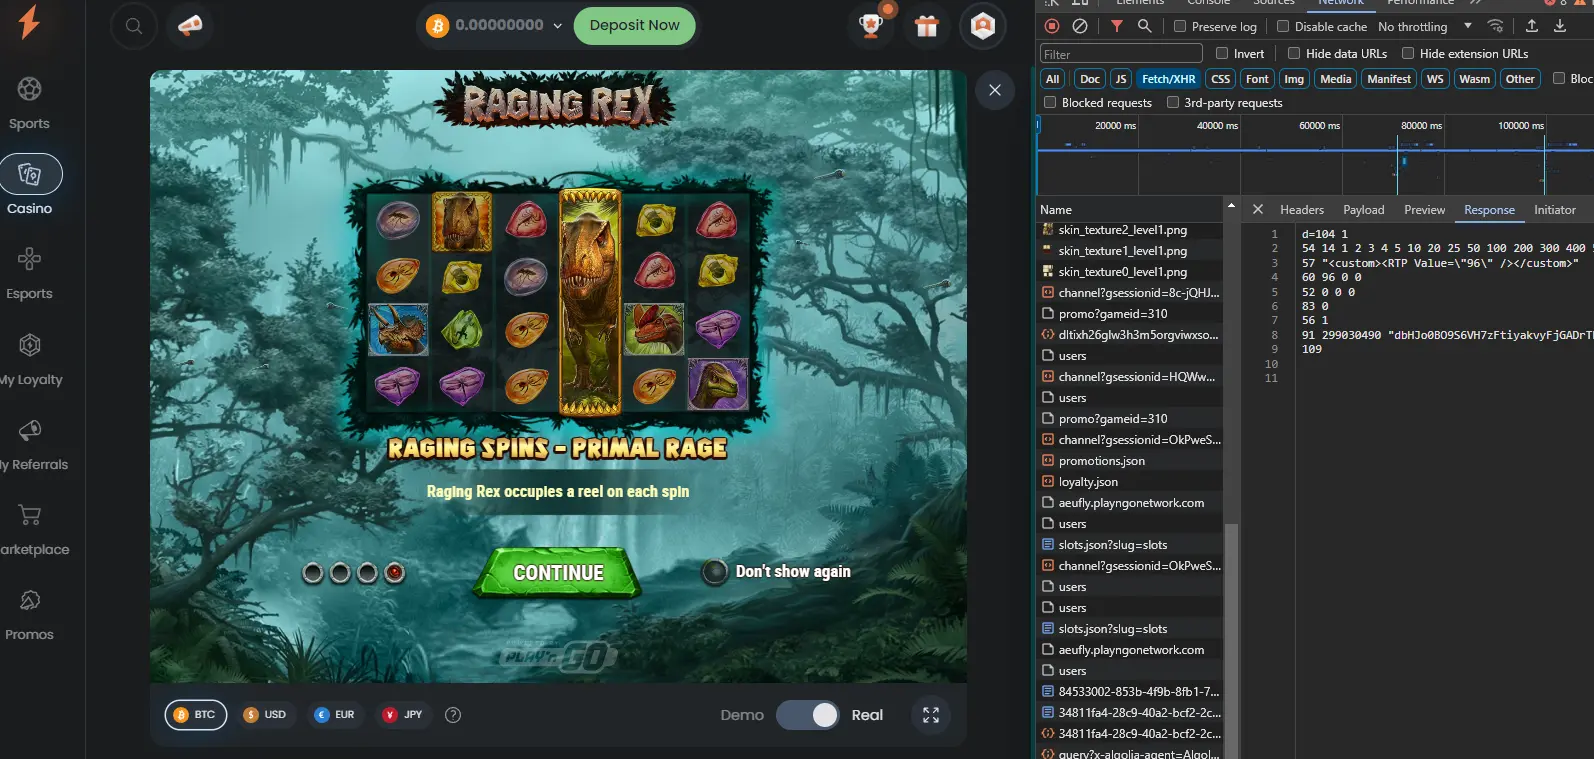Open the Payload tab
The height and width of the screenshot is (759, 1594).
click(1364, 210)
